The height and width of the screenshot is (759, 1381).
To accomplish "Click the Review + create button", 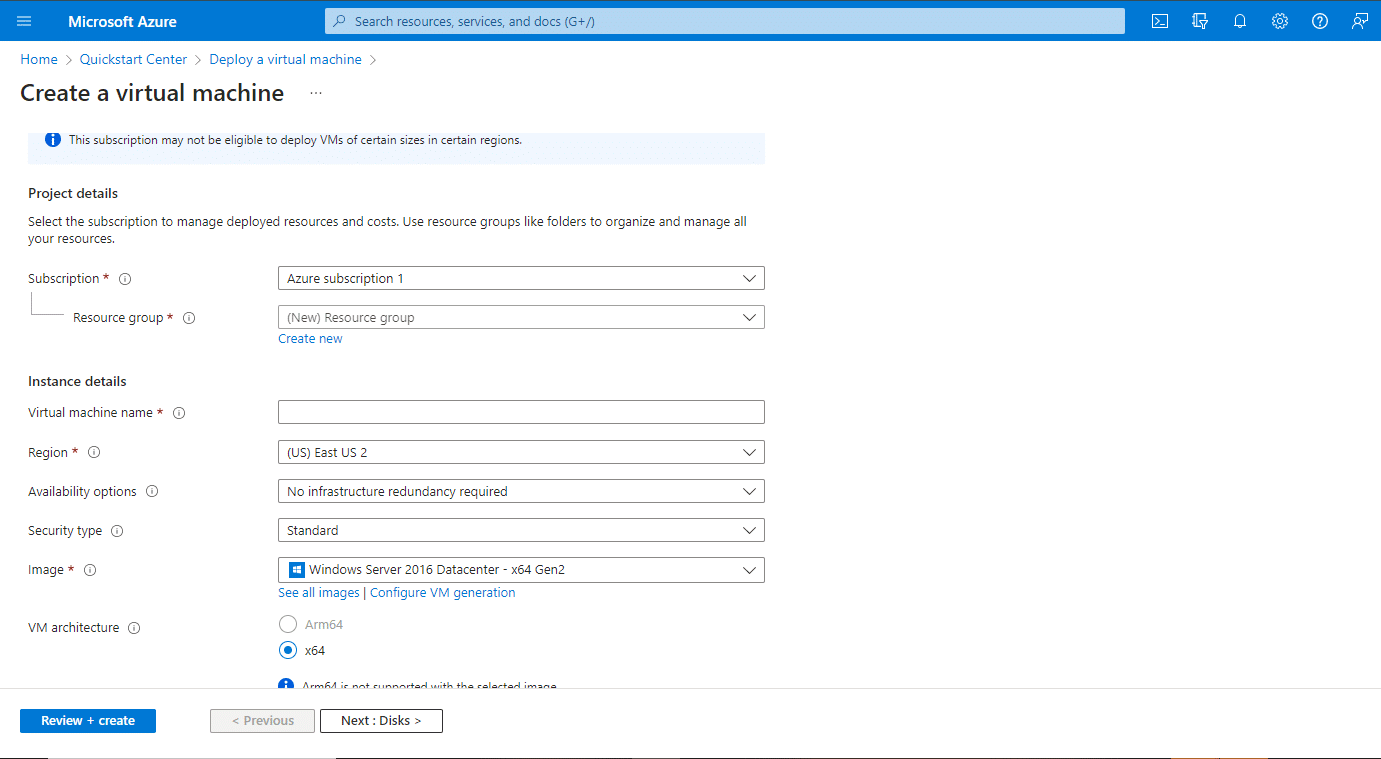I will click(87, 720).
